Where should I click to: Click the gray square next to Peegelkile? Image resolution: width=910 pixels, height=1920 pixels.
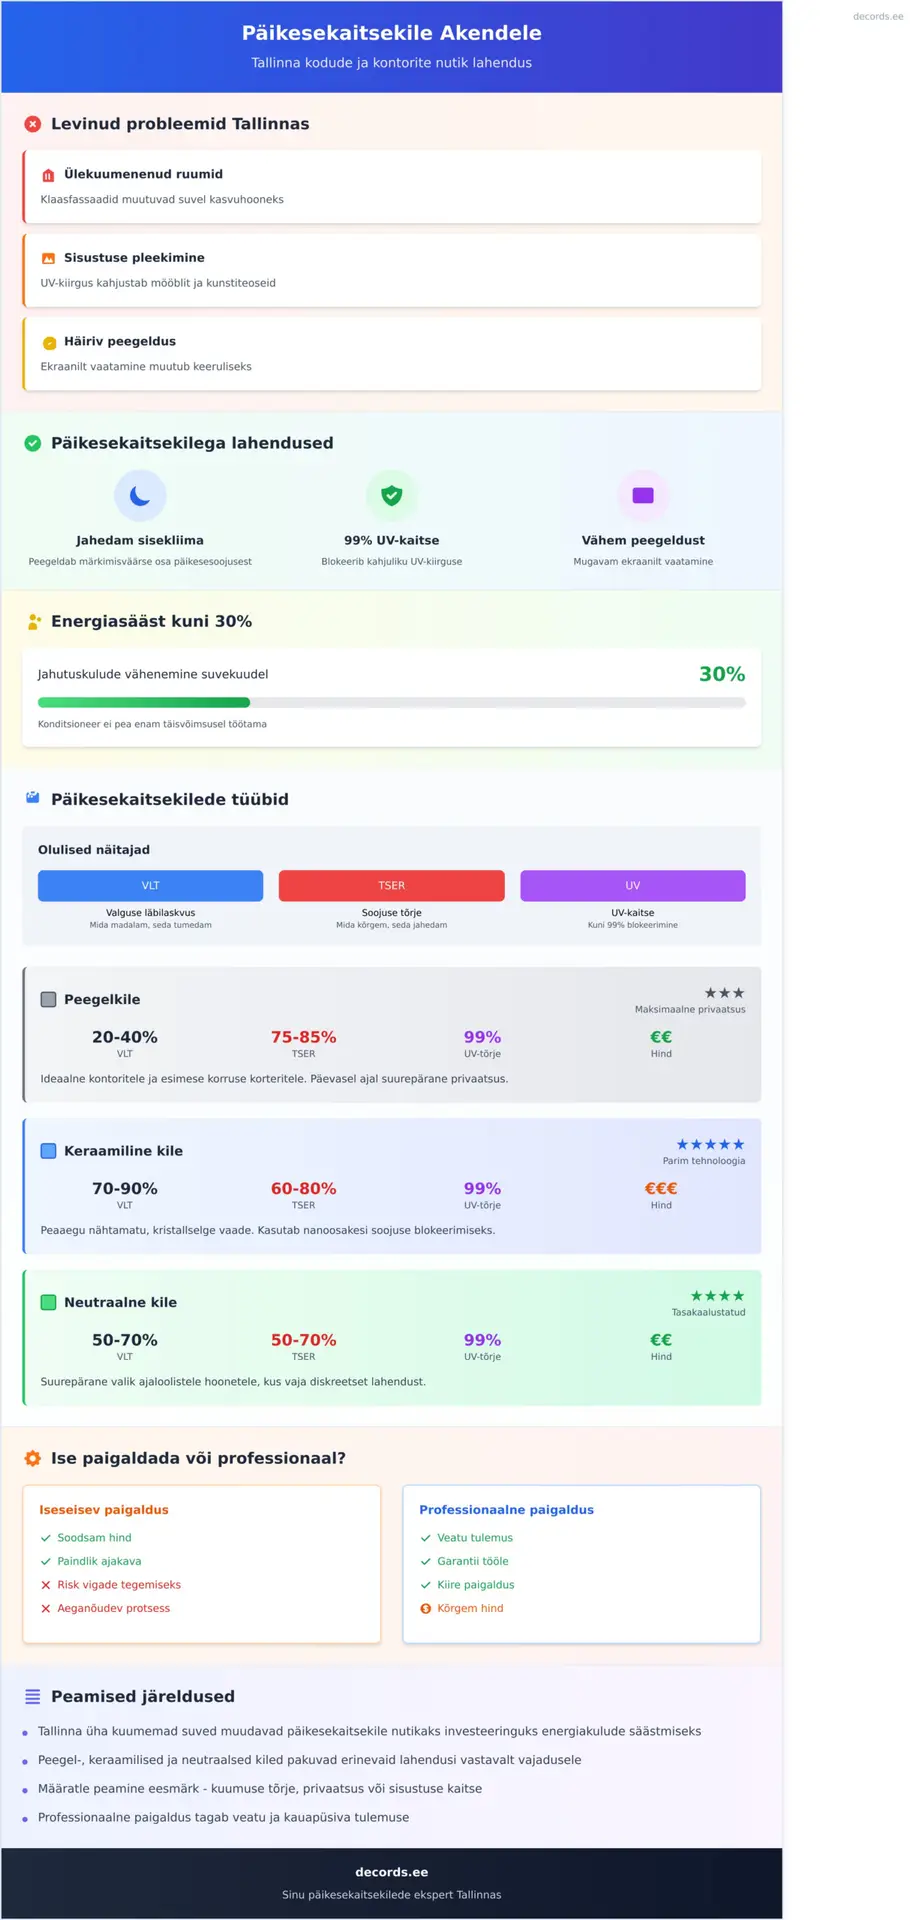[48, 999]
